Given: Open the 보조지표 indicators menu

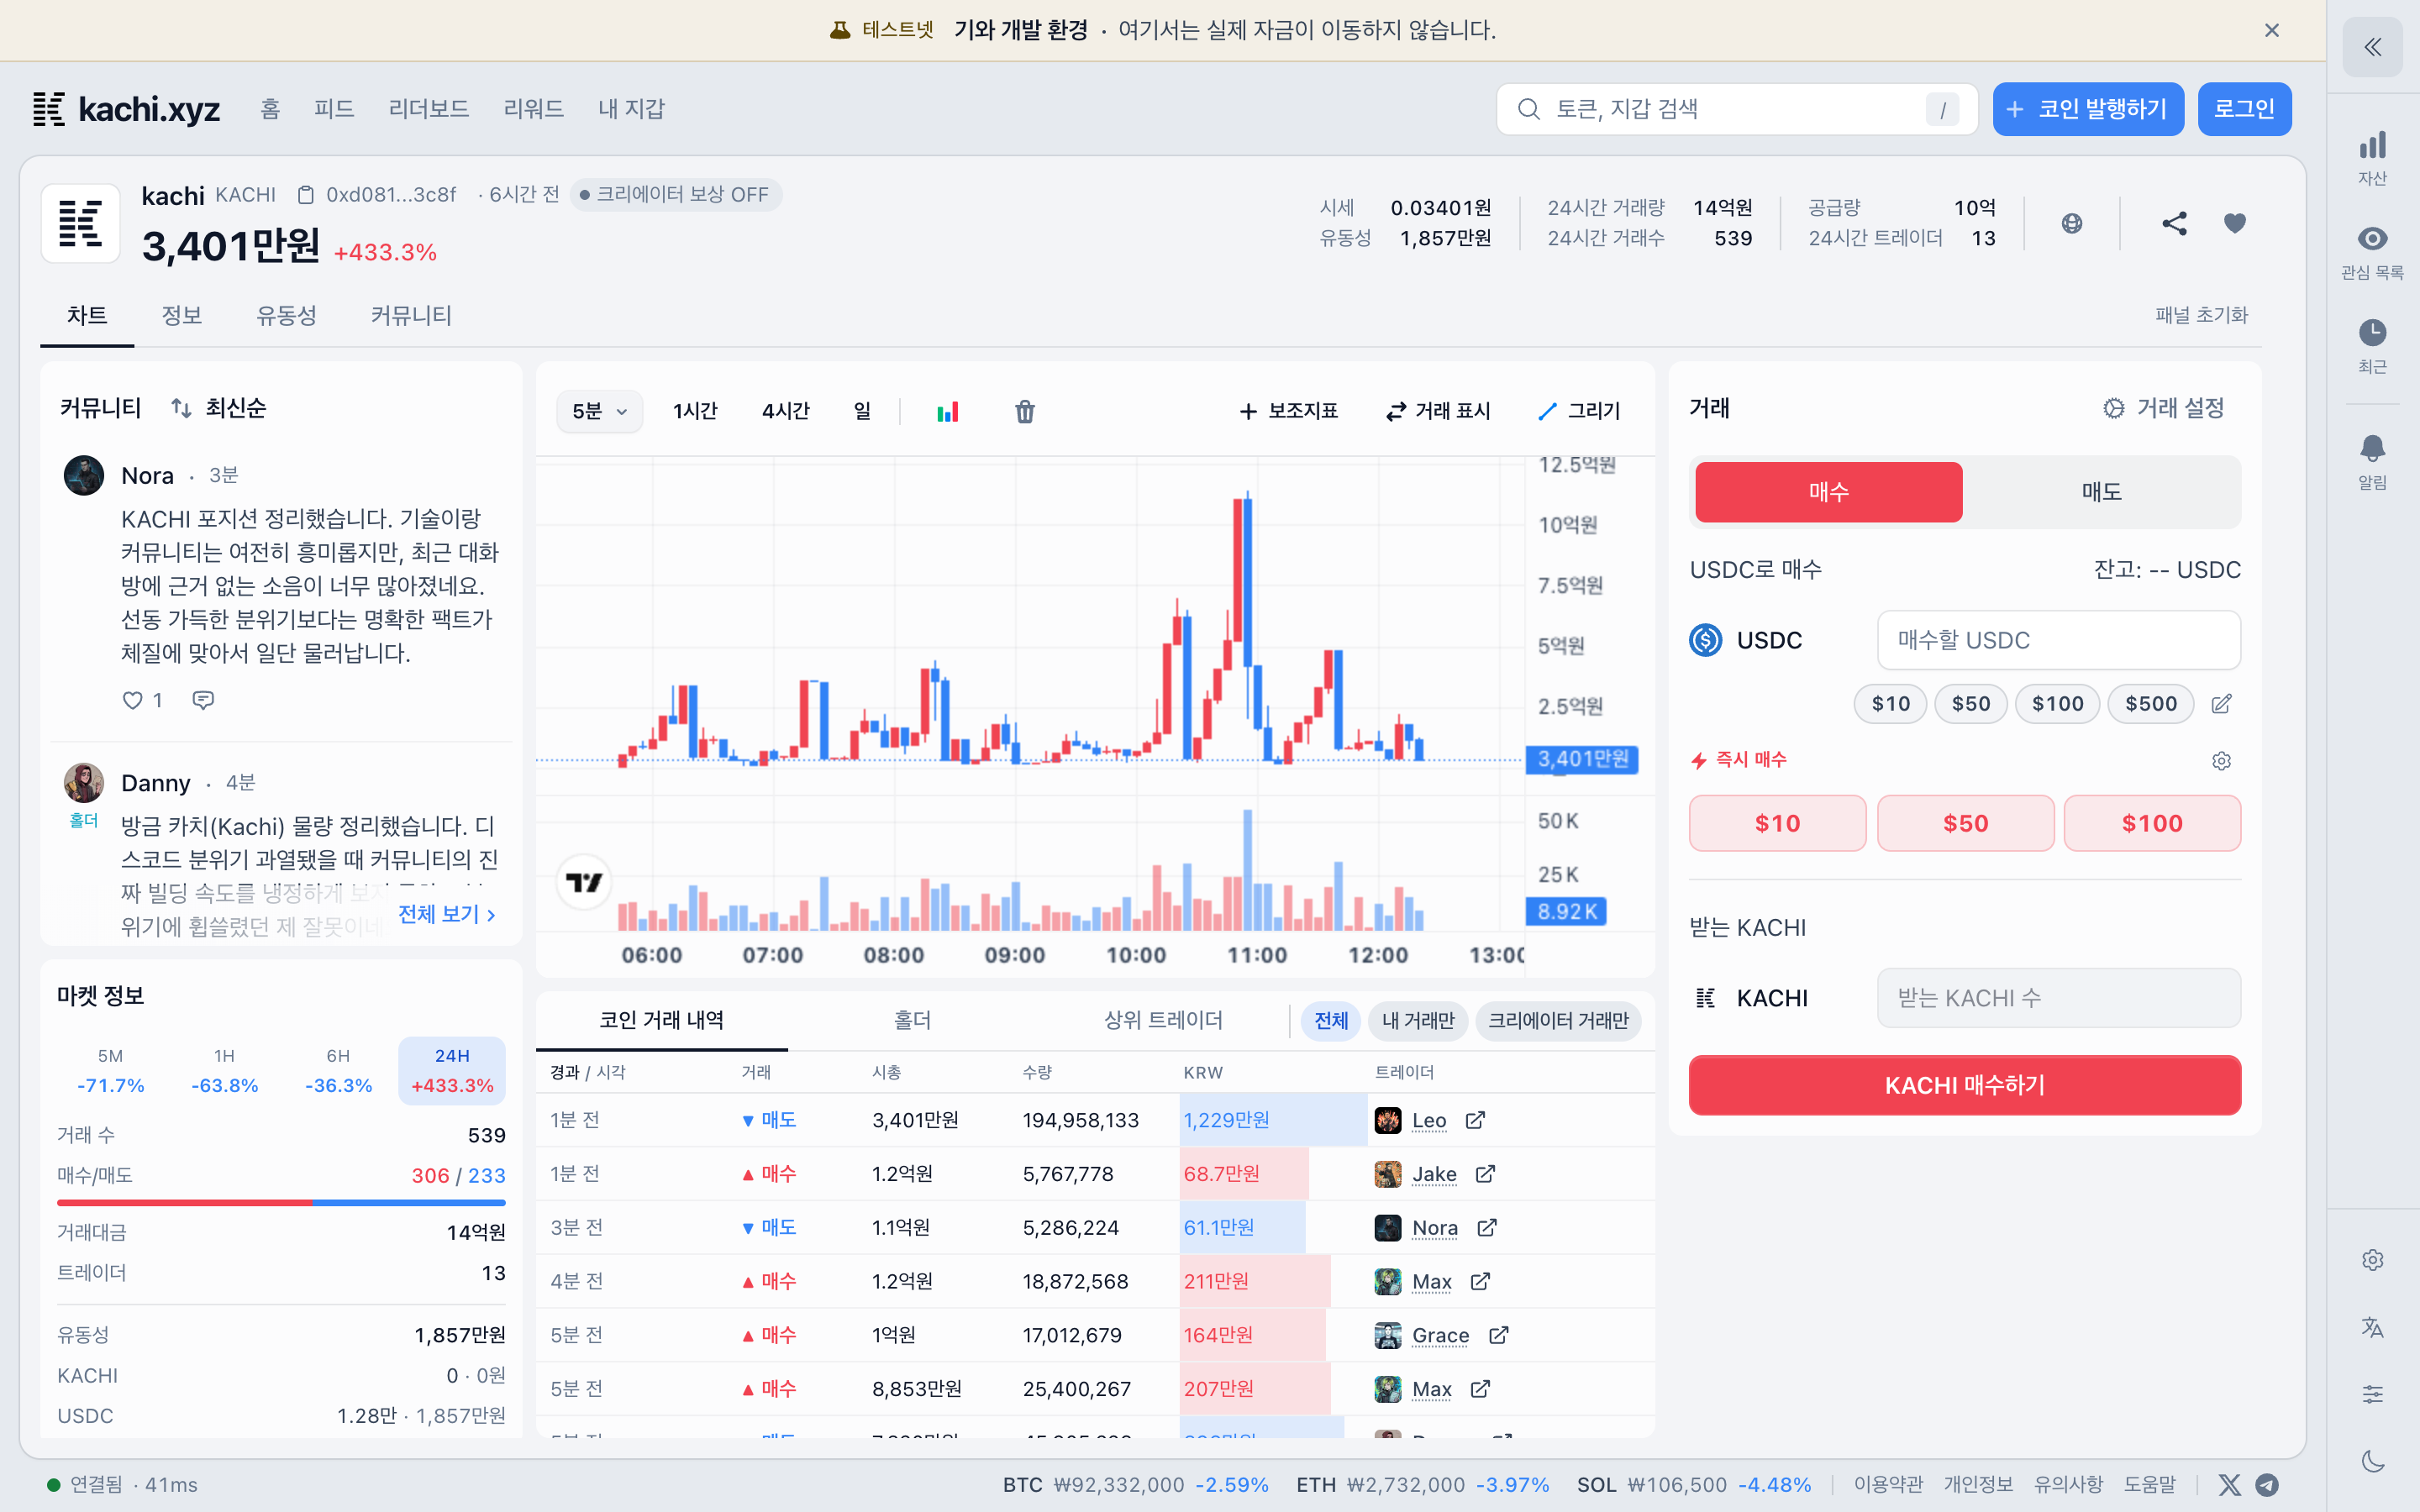Looking at the screenshot, I should [1288, 411].
